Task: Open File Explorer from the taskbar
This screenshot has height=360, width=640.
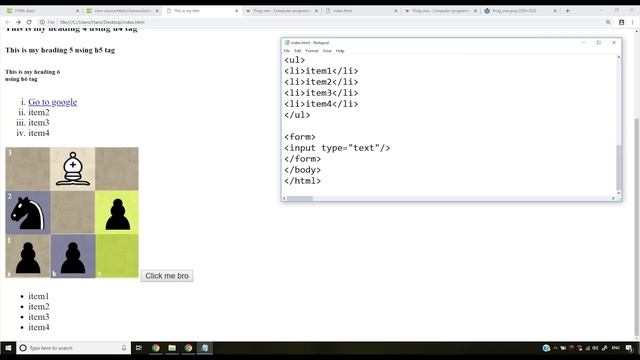Action: coord(172,348)
